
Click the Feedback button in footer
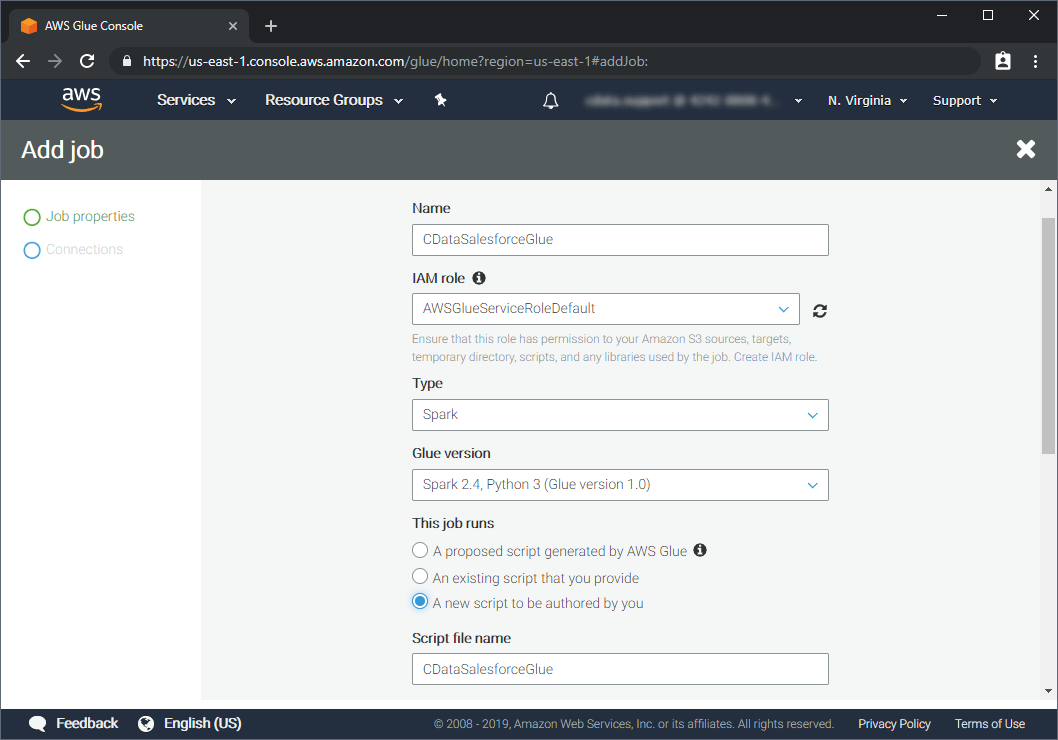pyautogui.click(x=74, y=724)
